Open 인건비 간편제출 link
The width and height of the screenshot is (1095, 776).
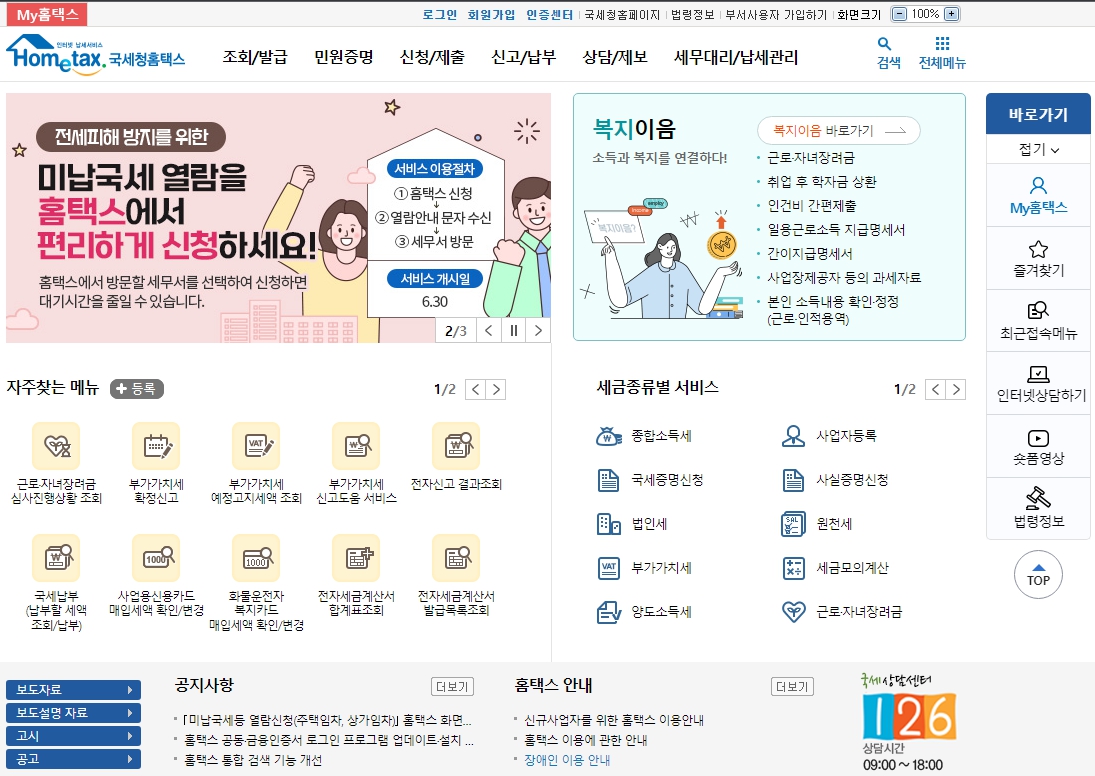pyautogui.click(x=811, y=205)
